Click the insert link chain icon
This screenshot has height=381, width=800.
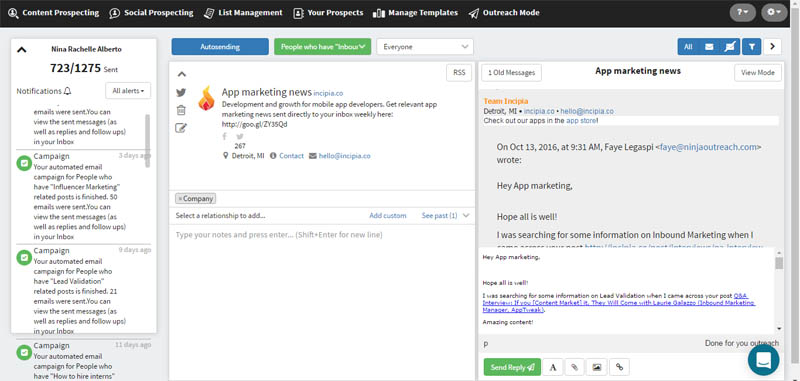[619, 367]
